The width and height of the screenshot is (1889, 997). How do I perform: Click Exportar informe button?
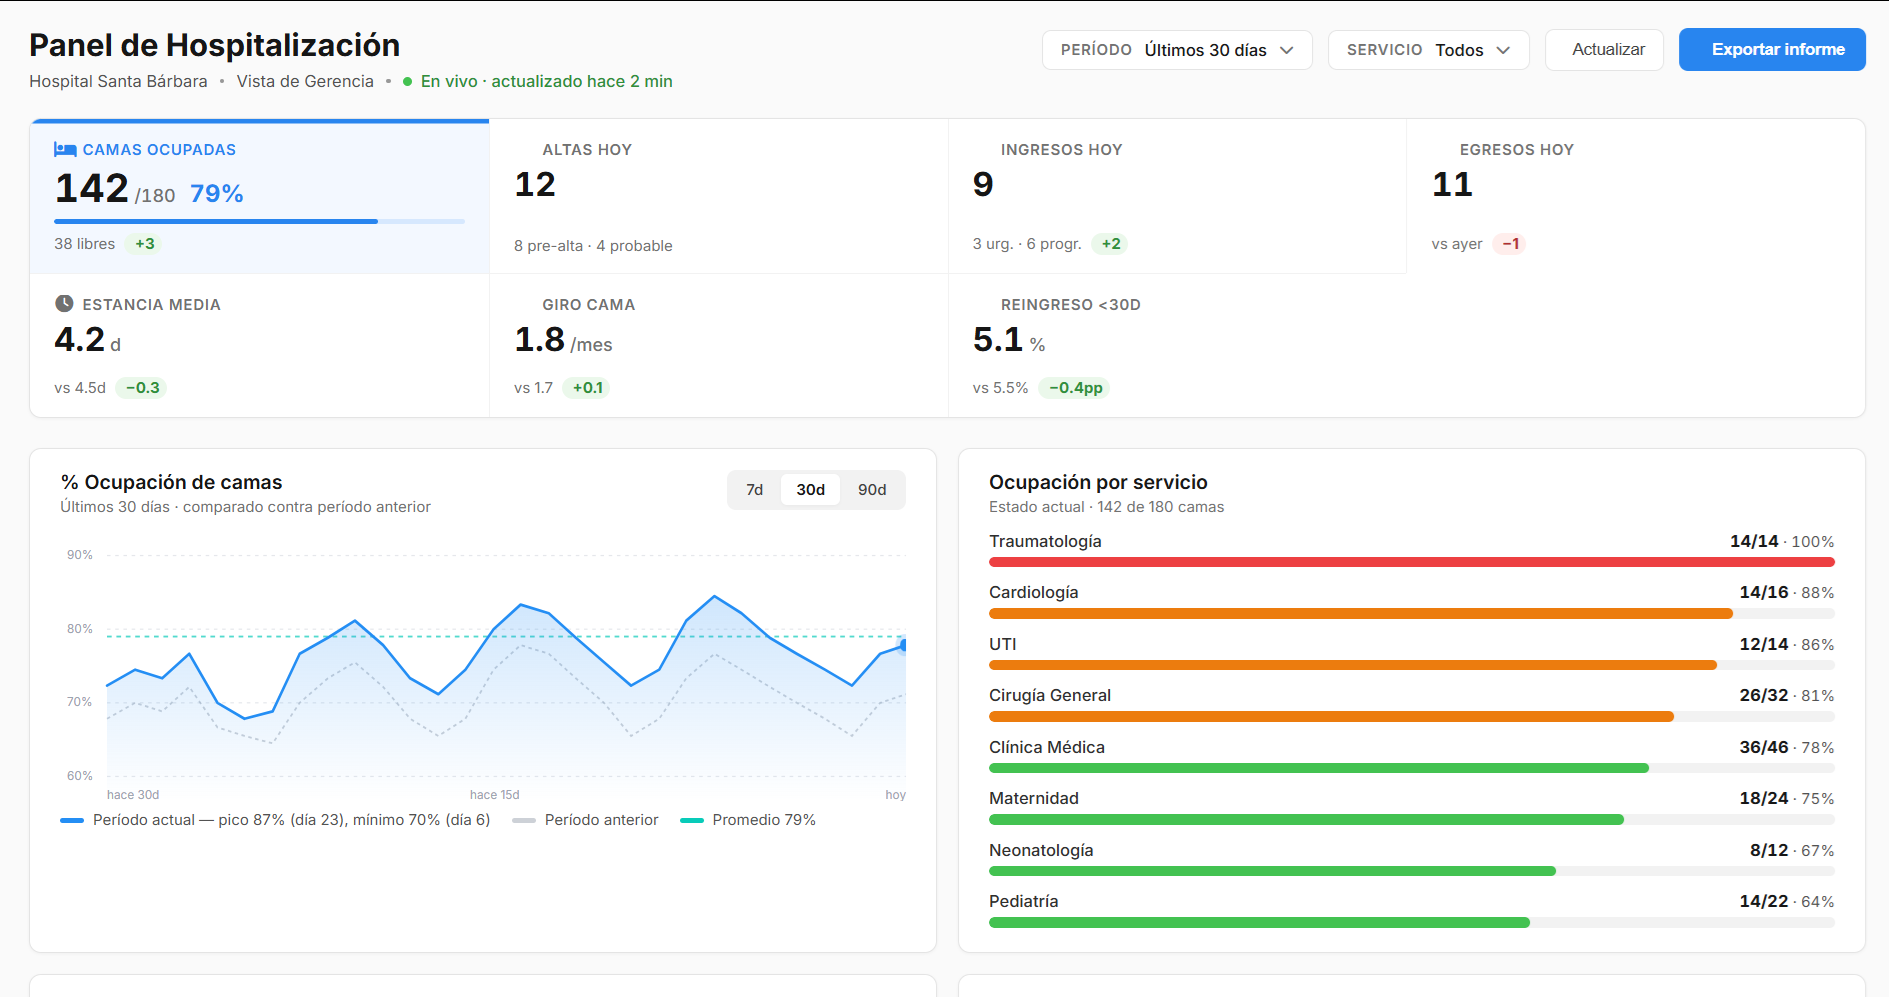click(x=1771, y=50)
